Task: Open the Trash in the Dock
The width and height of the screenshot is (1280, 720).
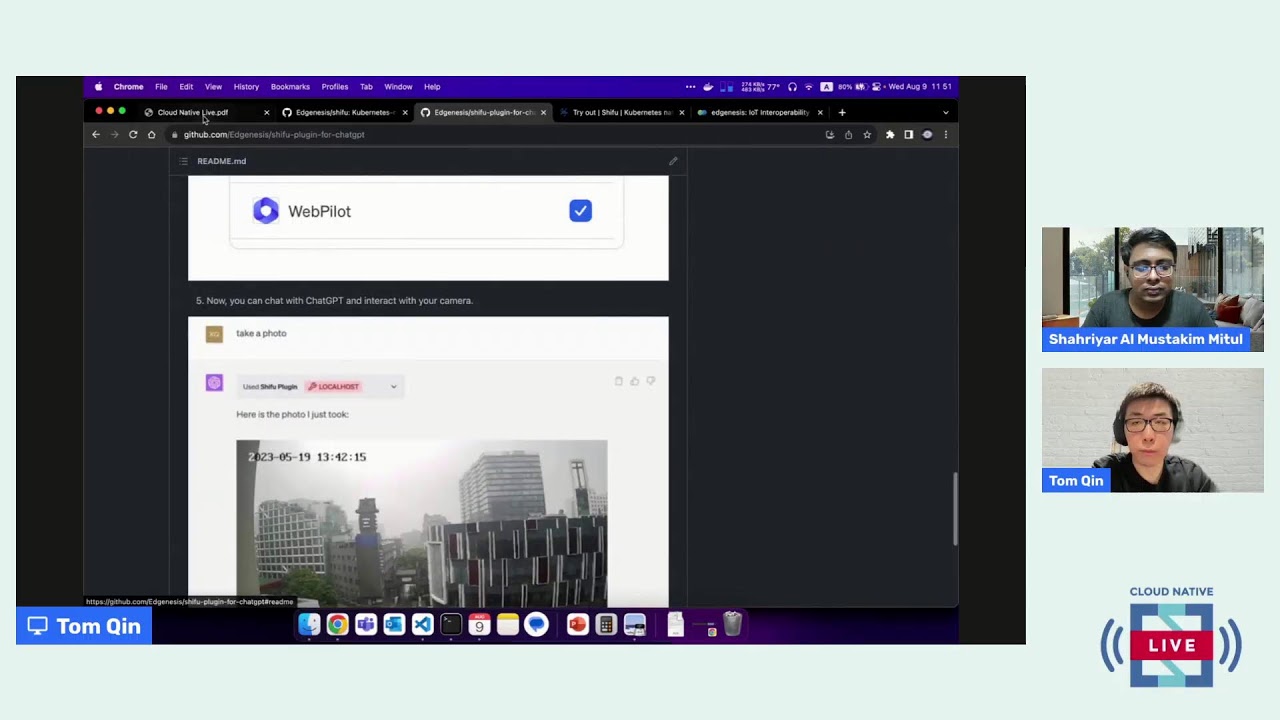Action: [733, 625]
